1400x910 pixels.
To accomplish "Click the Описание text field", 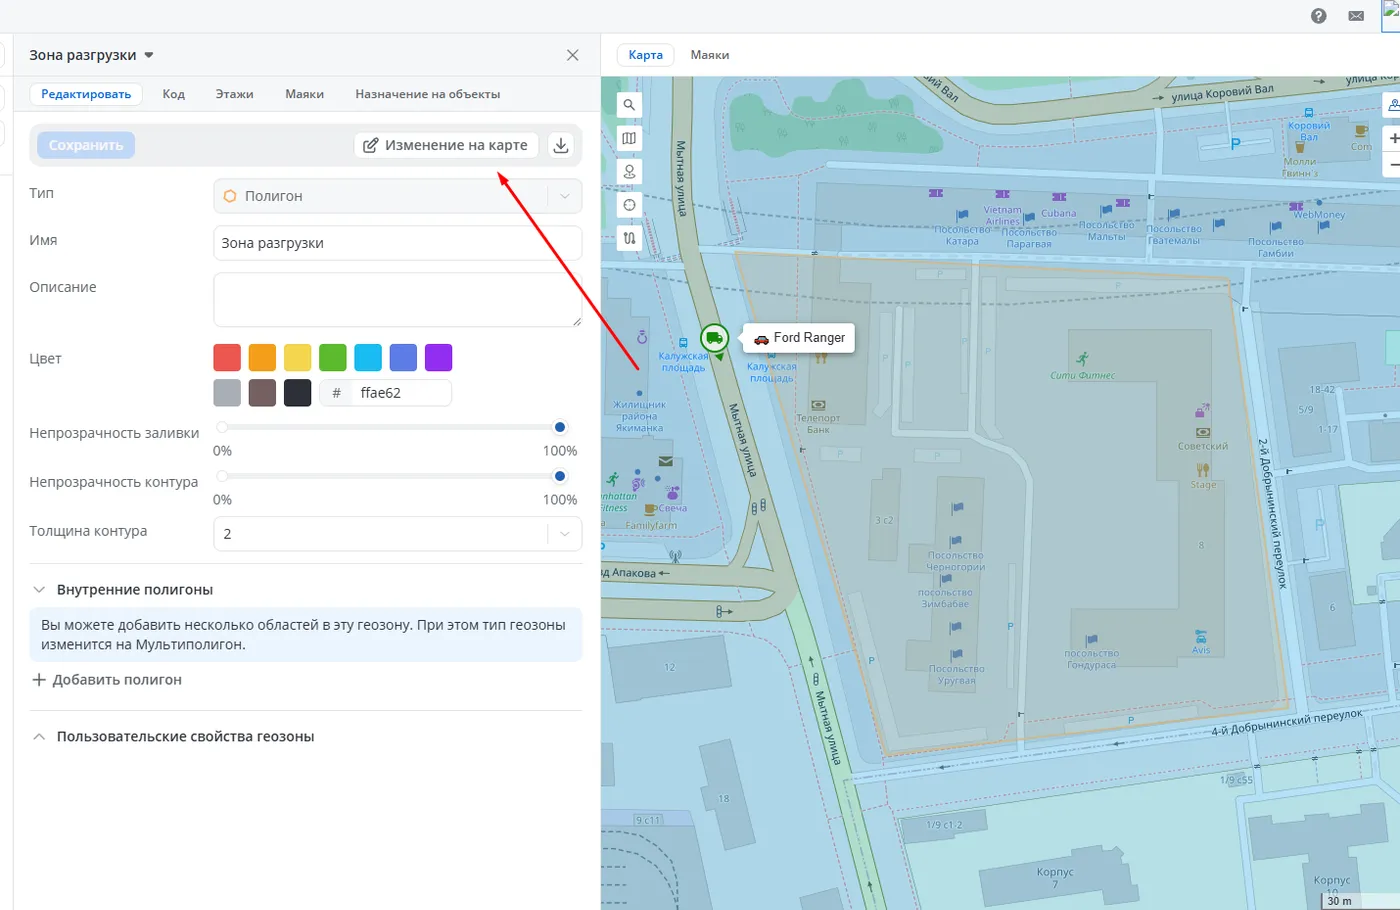I will click(x=397, y=299).
